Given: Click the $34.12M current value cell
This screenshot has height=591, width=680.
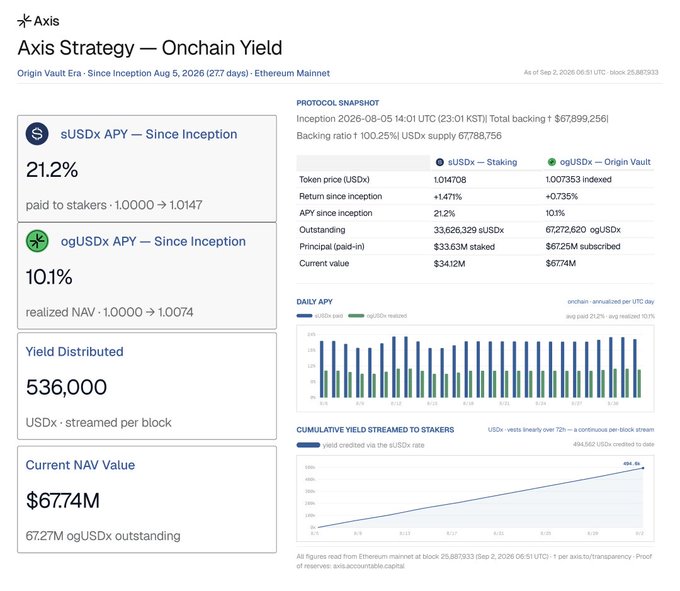Looking at the screenshot, I should coord(449,264).
